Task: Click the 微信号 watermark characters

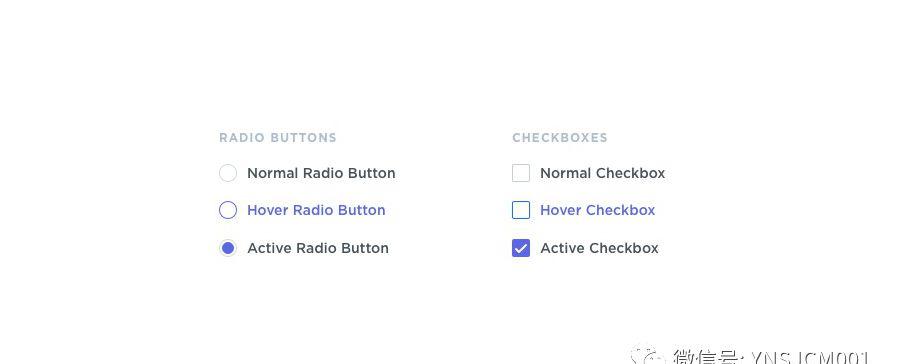Action: tap(708, 357)
